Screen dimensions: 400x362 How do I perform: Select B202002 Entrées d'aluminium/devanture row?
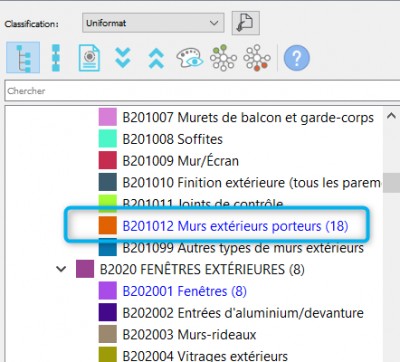tap(243, 313)
